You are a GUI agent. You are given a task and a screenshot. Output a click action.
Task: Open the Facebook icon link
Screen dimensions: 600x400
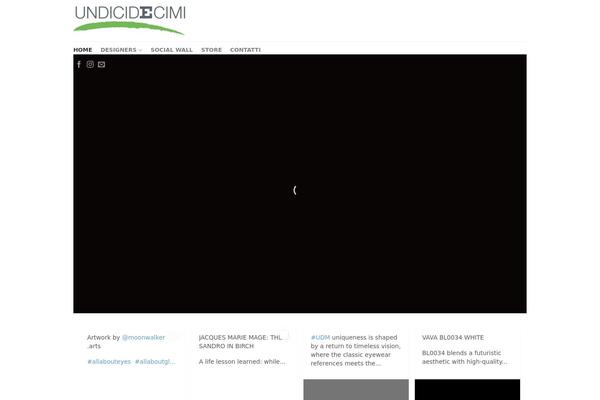79,64
